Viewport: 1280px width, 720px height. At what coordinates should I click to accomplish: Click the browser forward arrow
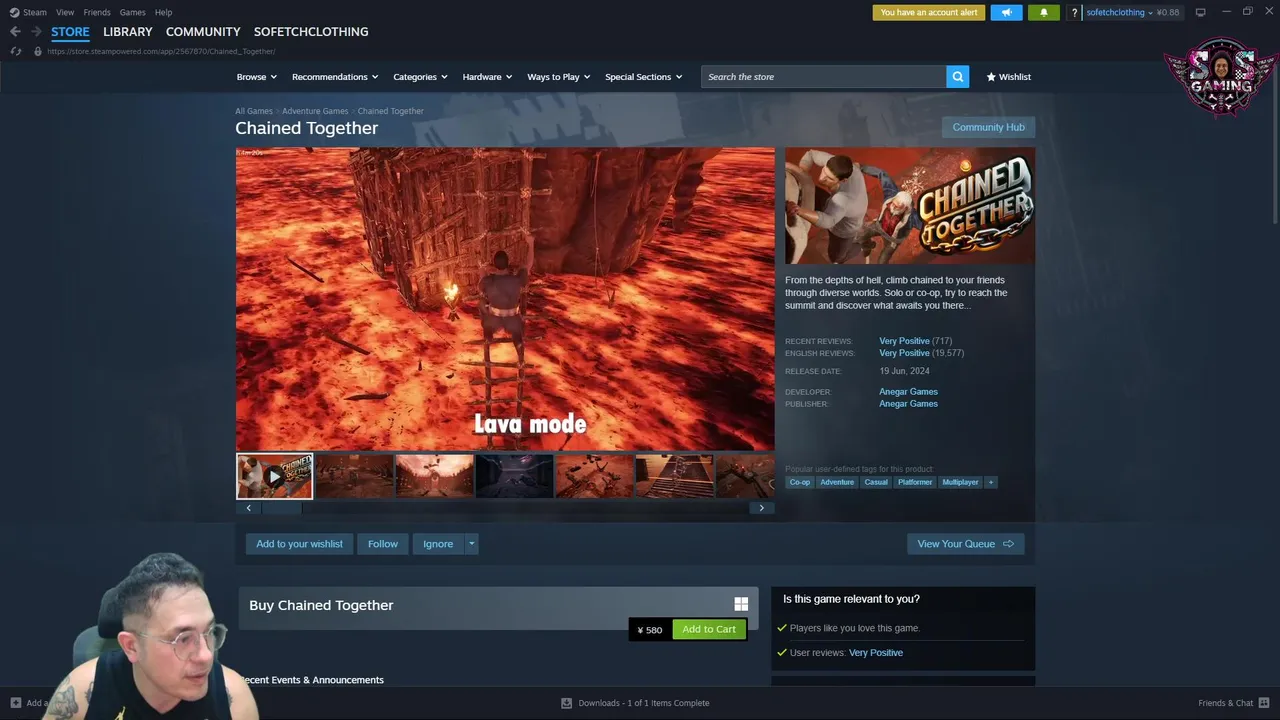coord(36,32)
